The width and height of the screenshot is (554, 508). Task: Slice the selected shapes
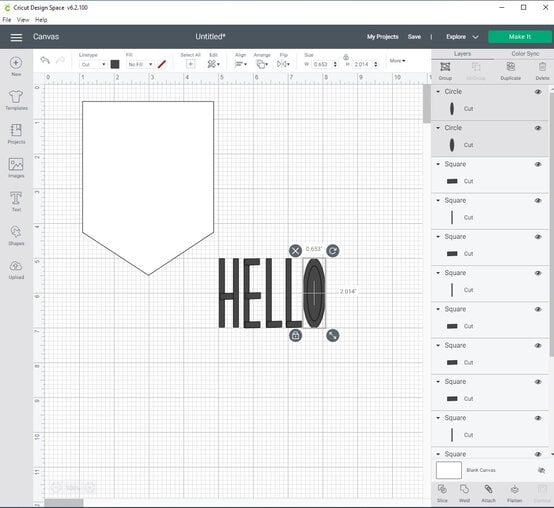click(442, 493)
